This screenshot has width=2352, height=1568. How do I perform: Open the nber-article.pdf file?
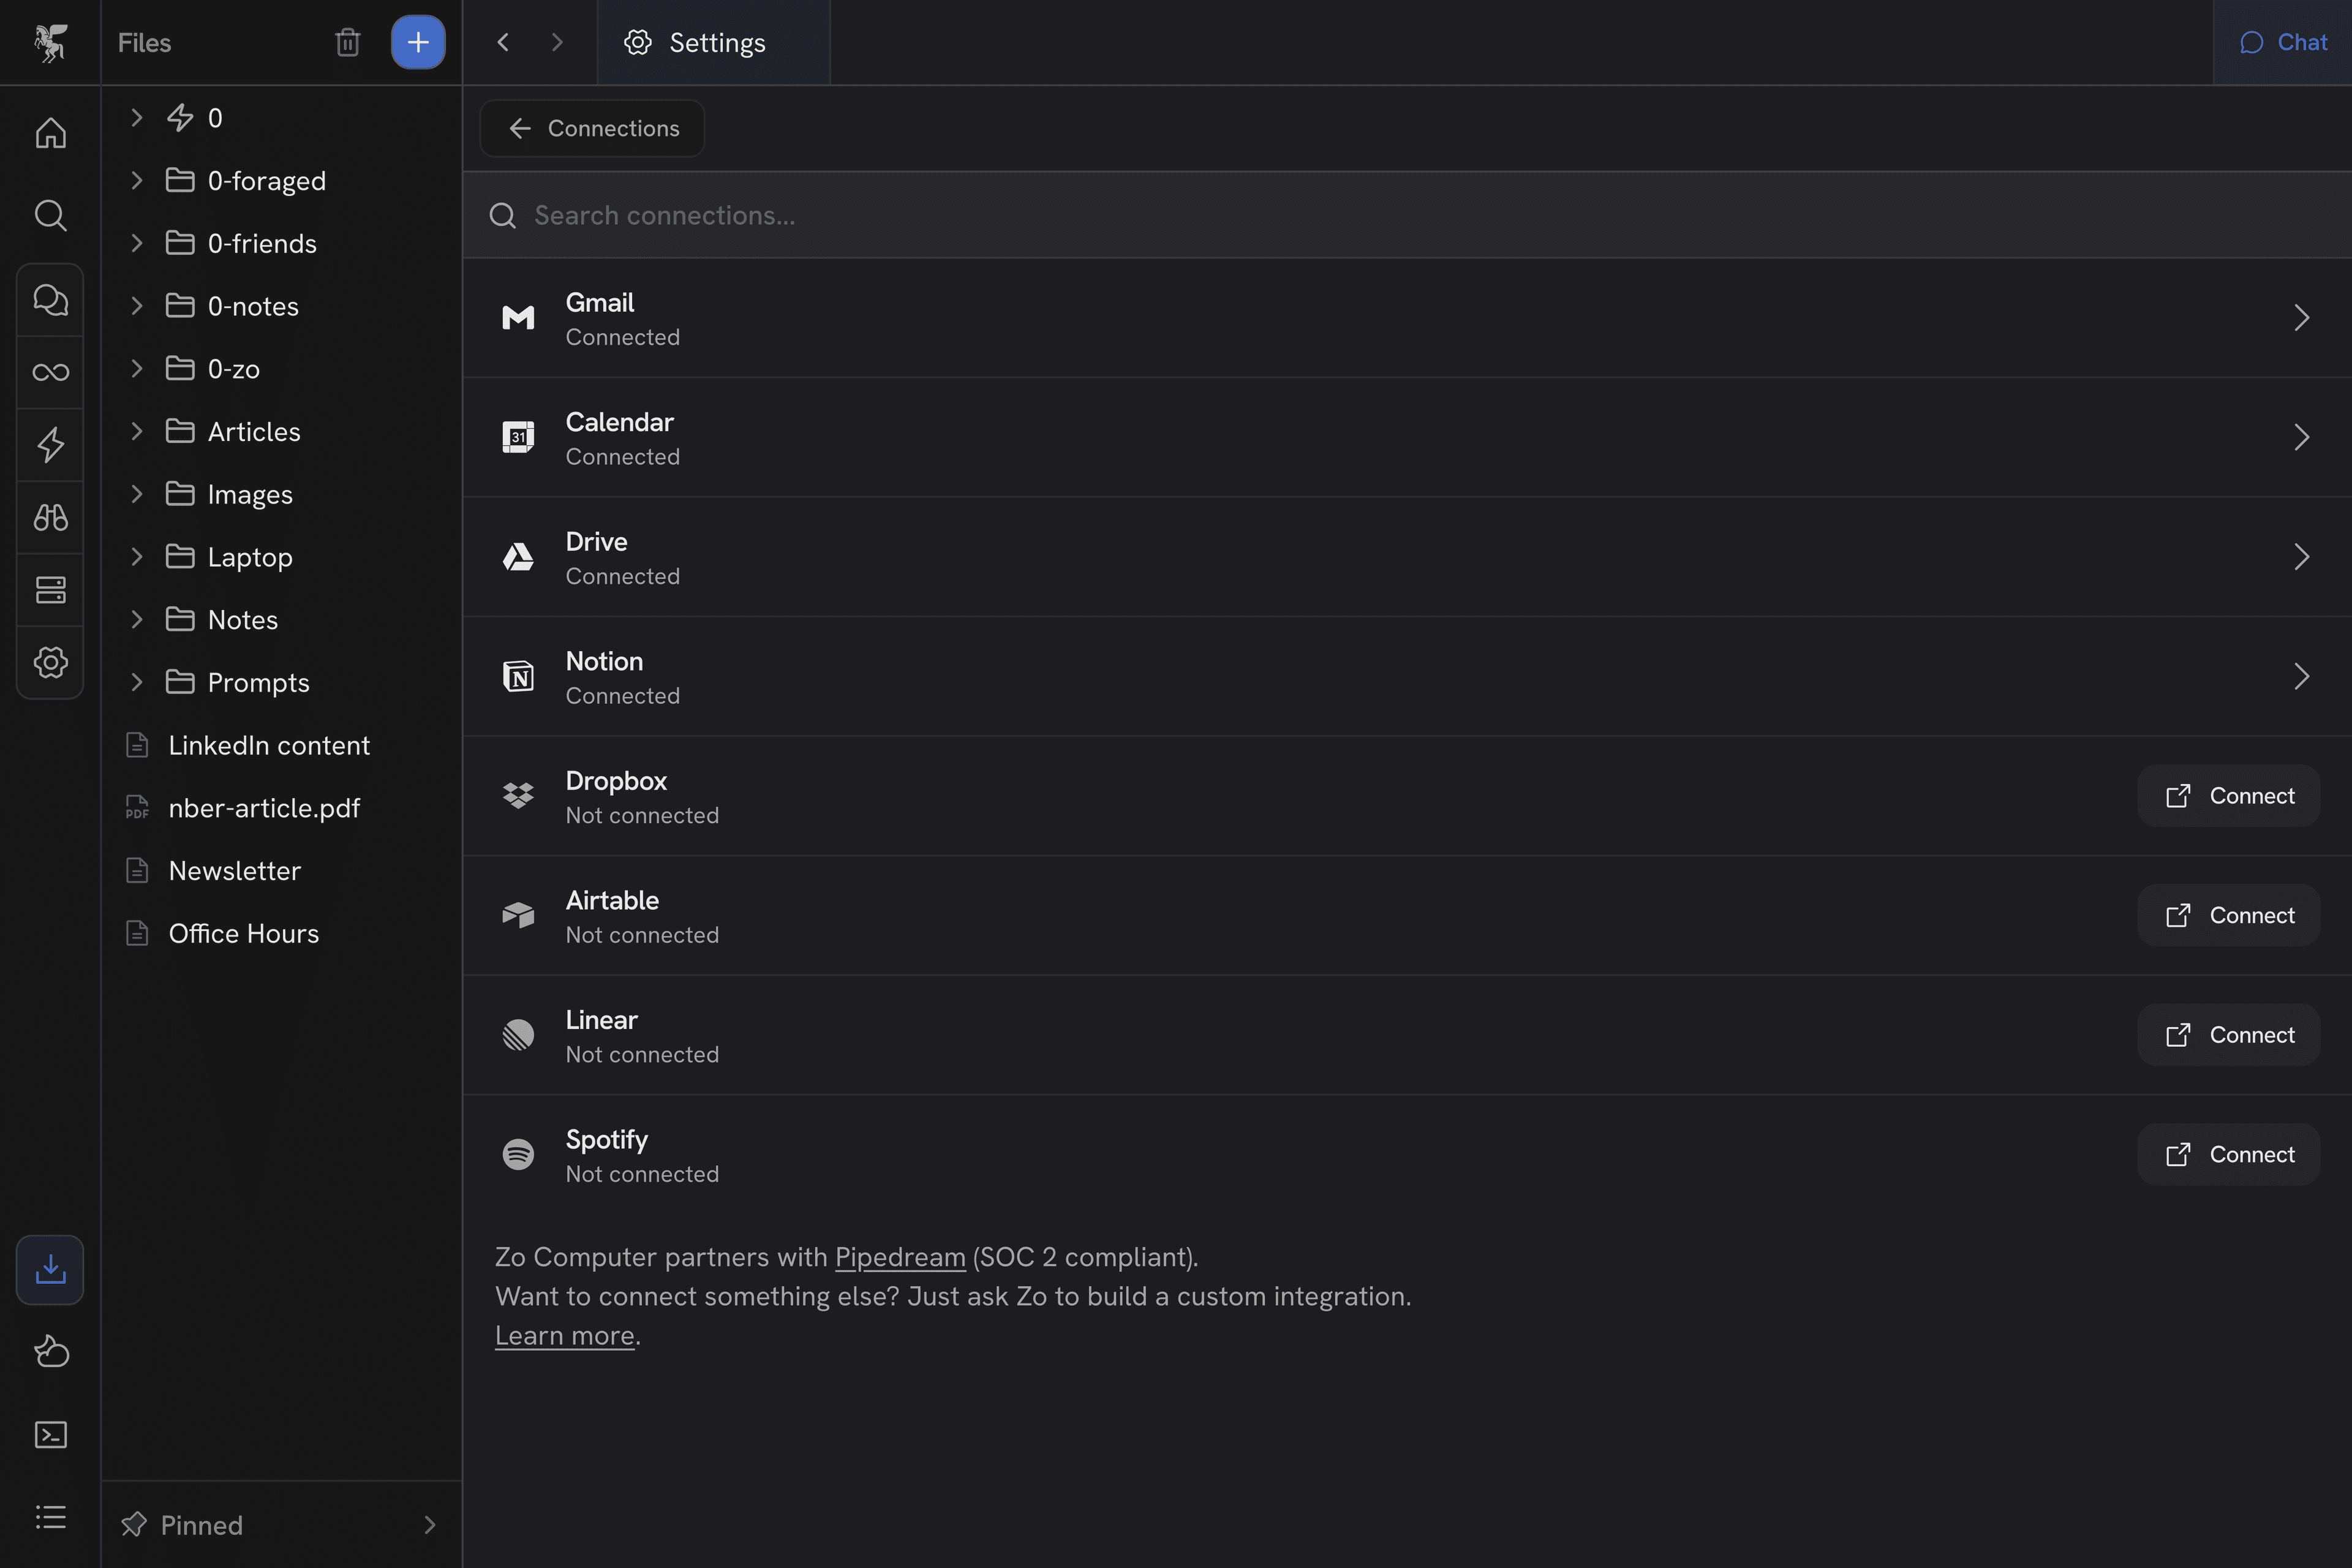click(264, 808)
